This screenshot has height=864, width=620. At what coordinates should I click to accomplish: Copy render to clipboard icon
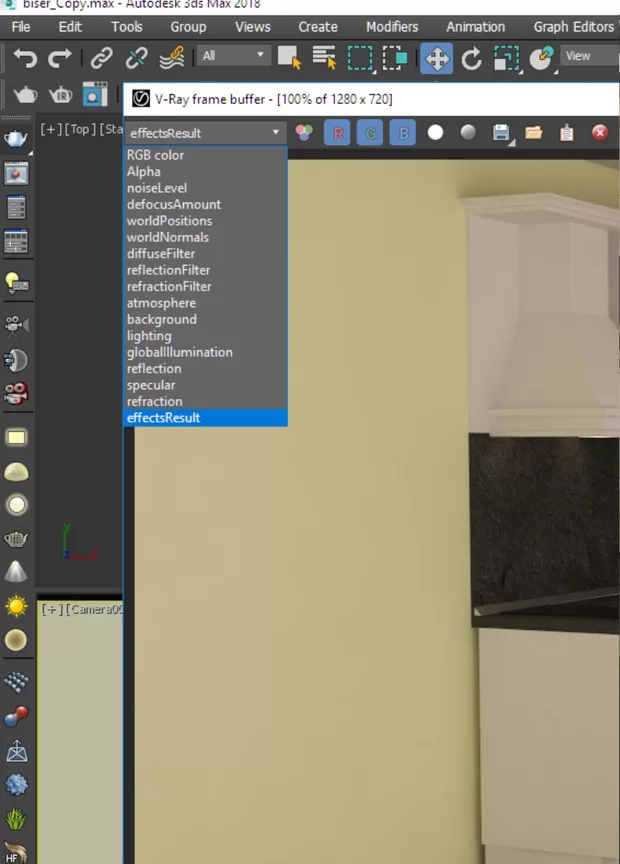567,133
